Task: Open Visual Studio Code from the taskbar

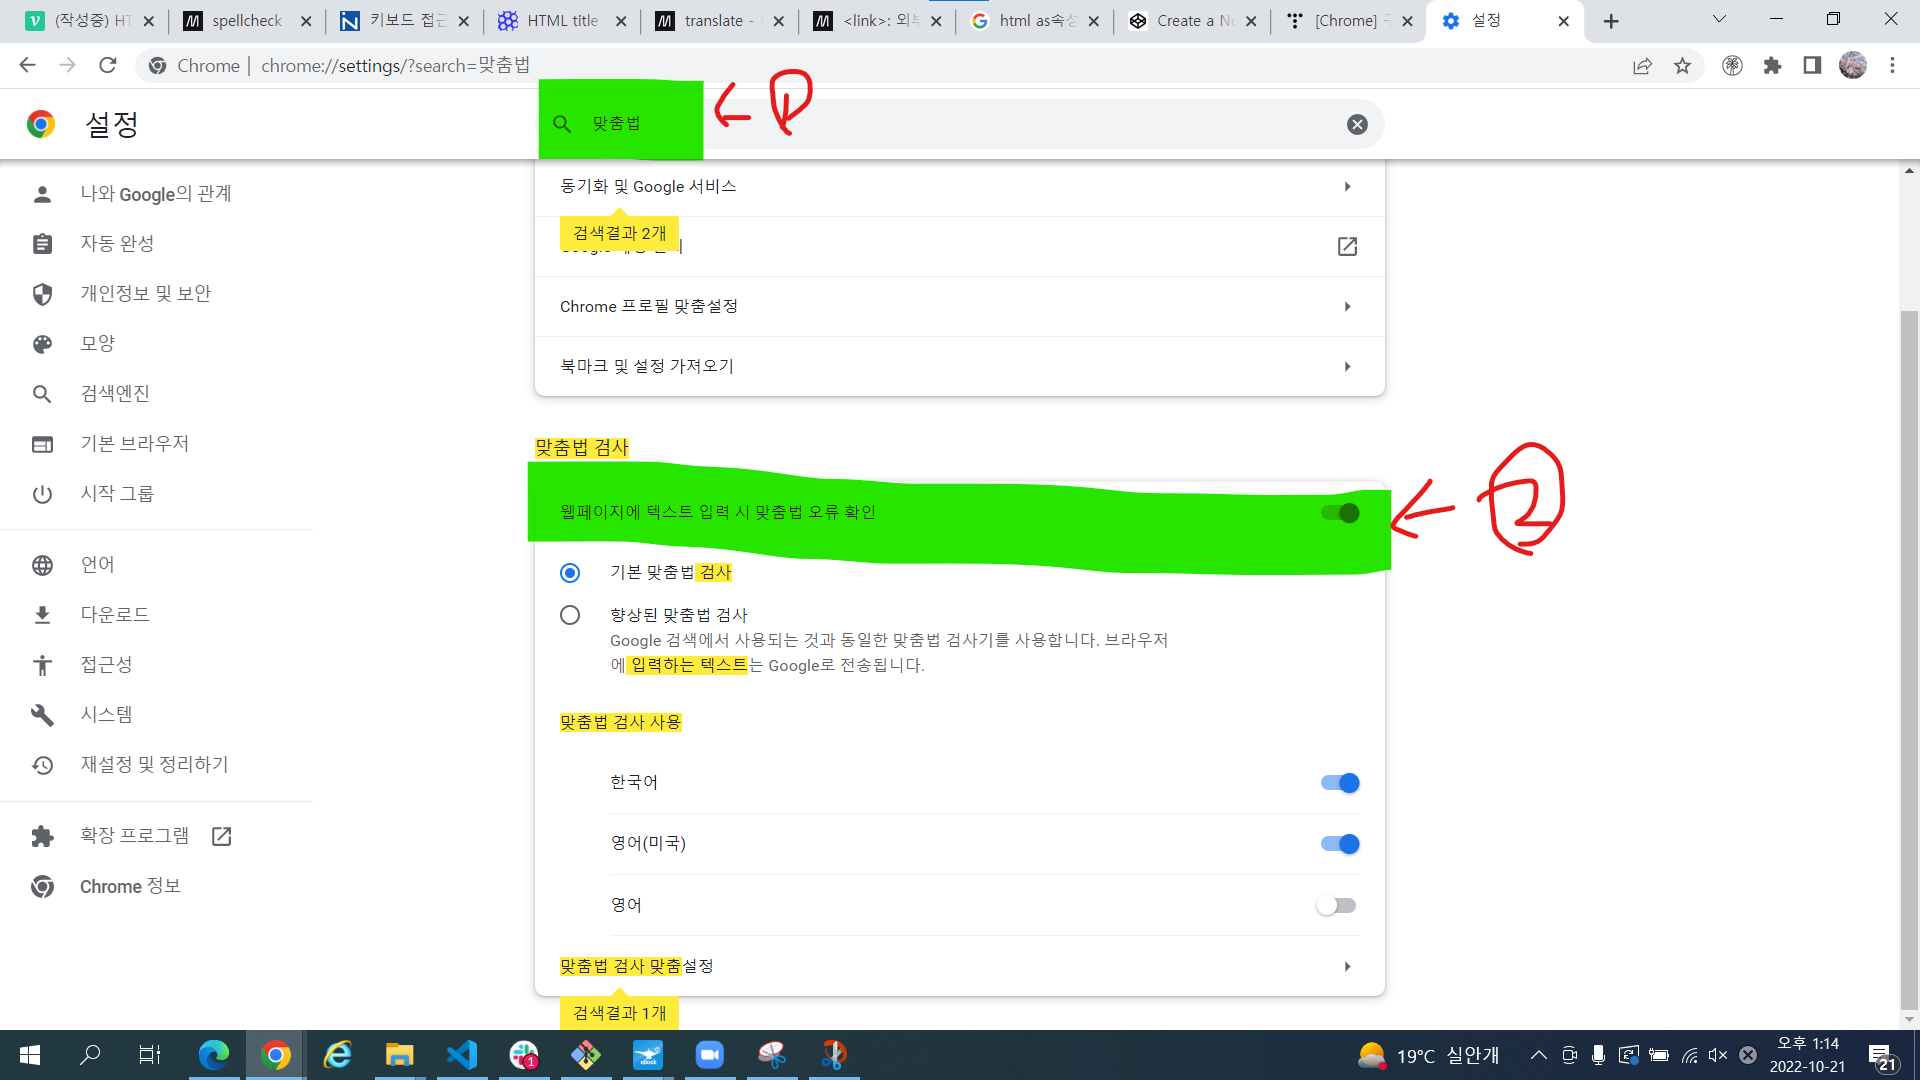Action: click(x=462, y=1055)
